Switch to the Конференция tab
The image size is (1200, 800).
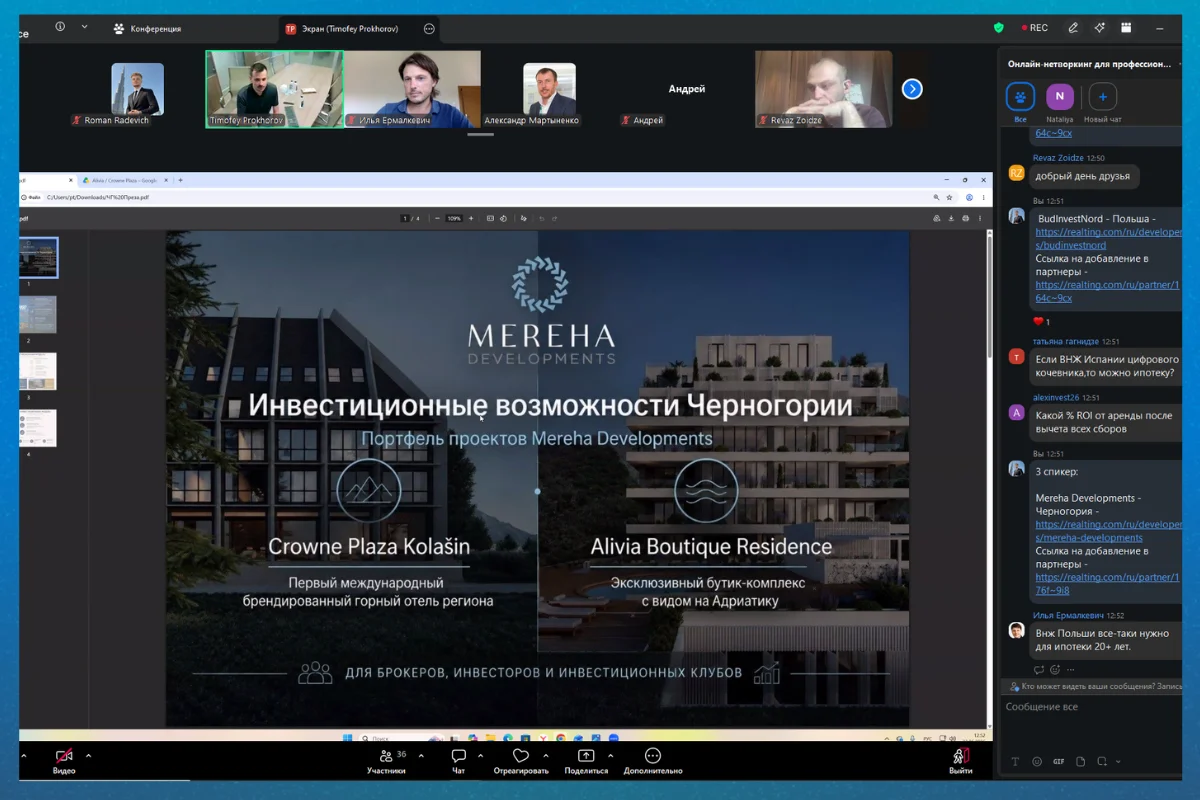coord(147,29)
